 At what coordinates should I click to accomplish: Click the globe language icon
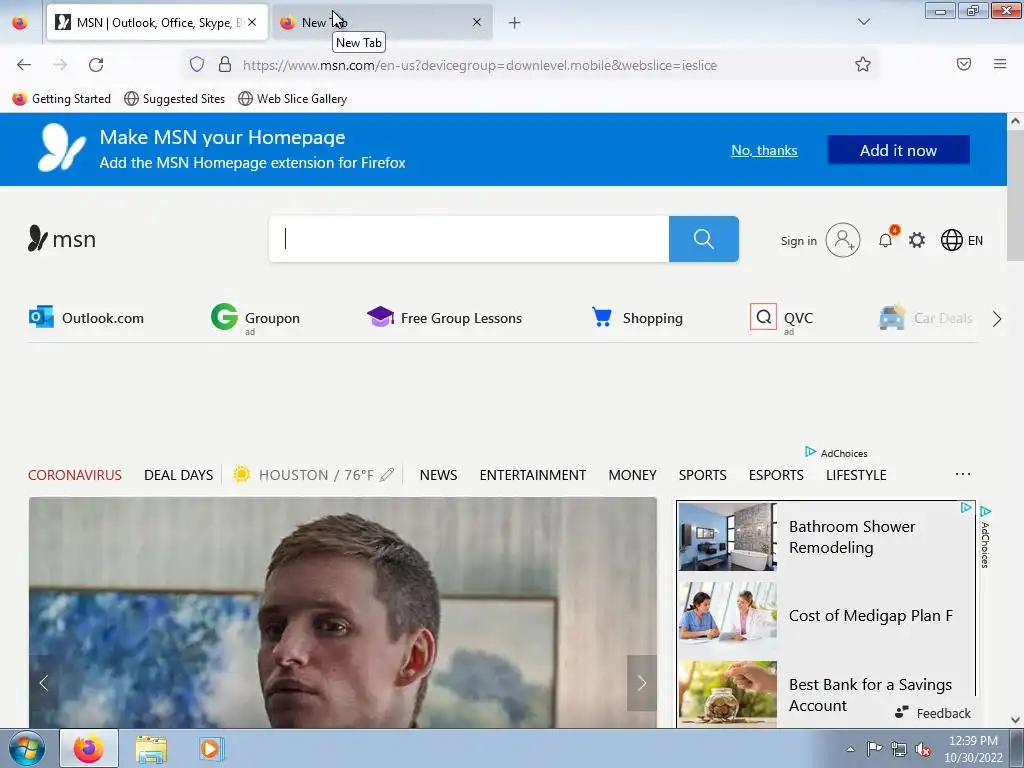click(x=952, y=240)
